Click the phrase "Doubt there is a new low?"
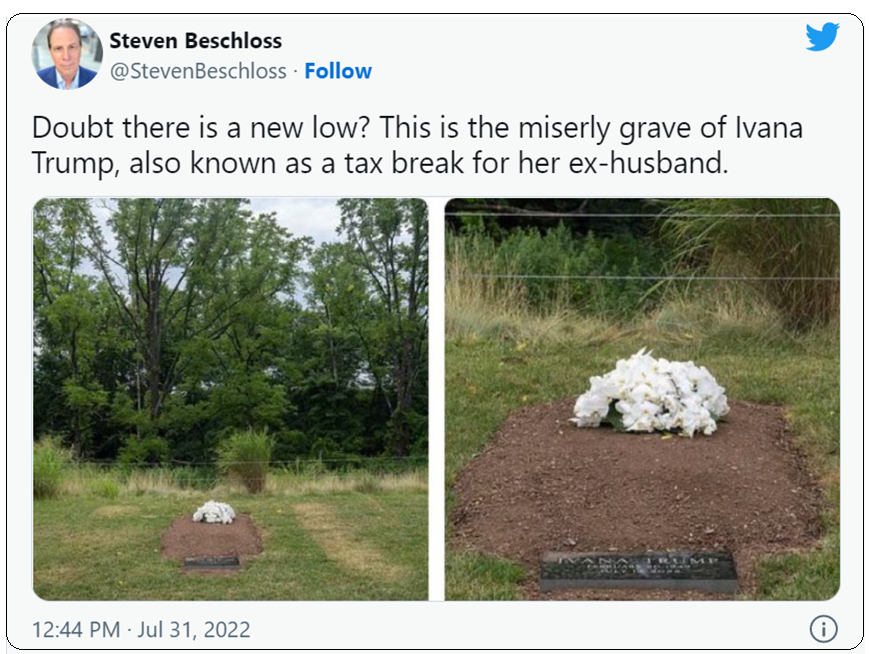 201,128
